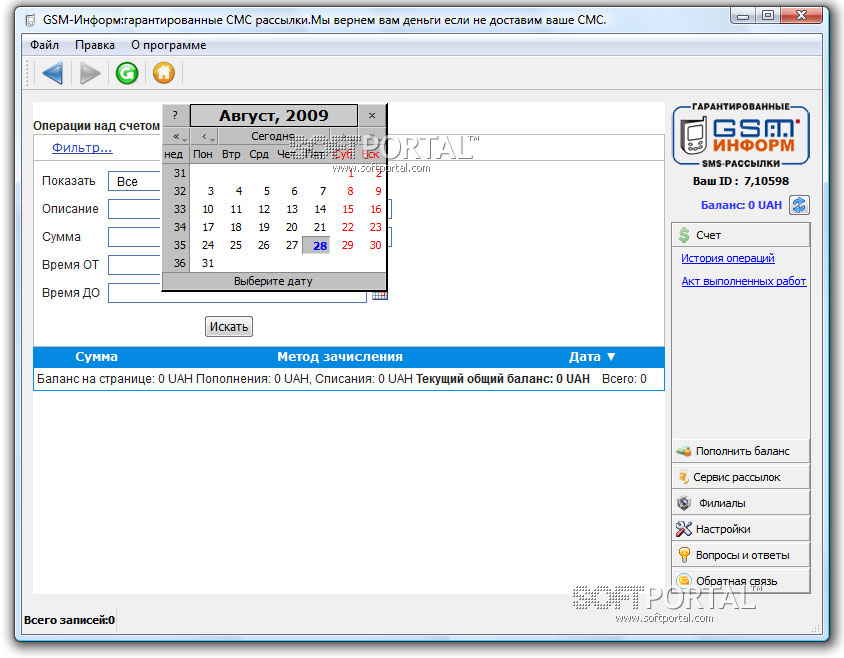Viewport: 844px width, 658px height.
Task: Open Правка menu
Action: click(95, 45)
